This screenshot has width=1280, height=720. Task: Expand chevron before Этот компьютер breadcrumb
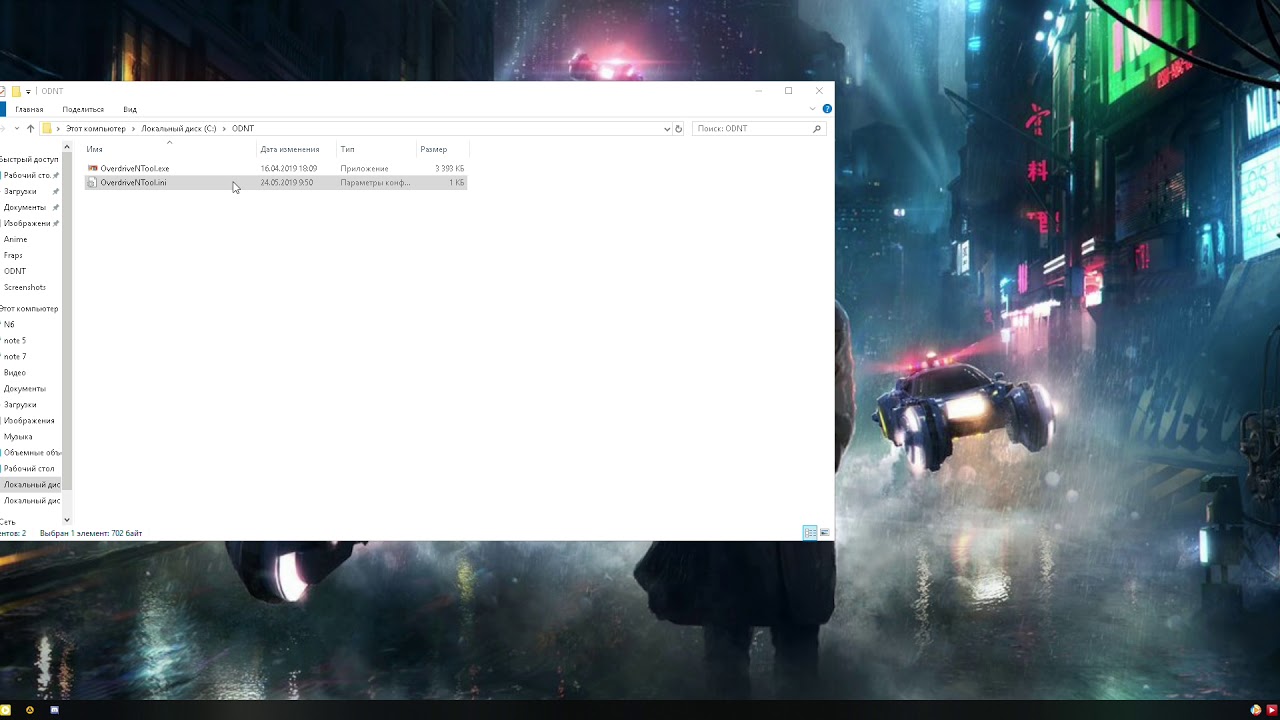point(58,128)
